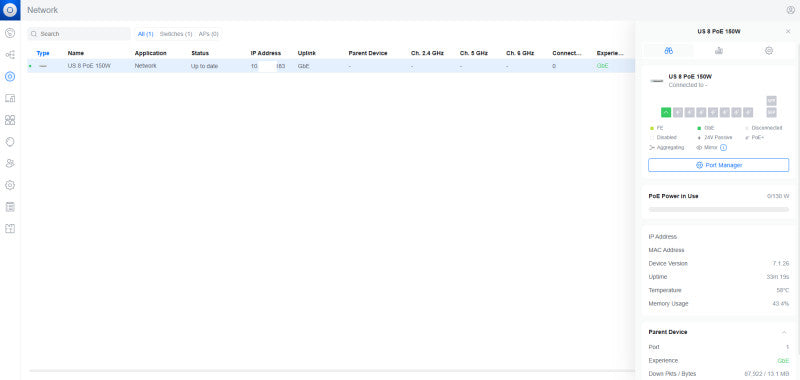800x380 pixels.
Task: Open the user account icon top right
Action: click(790, 10)
